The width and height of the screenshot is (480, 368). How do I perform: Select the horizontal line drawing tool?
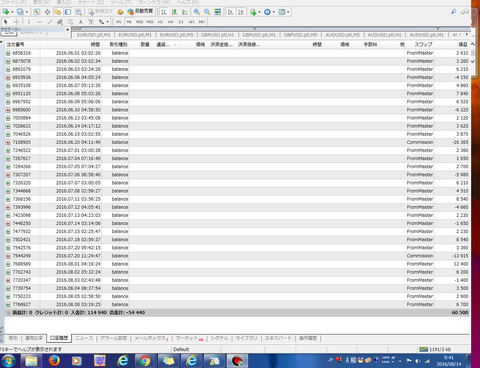tap(39, 22)
